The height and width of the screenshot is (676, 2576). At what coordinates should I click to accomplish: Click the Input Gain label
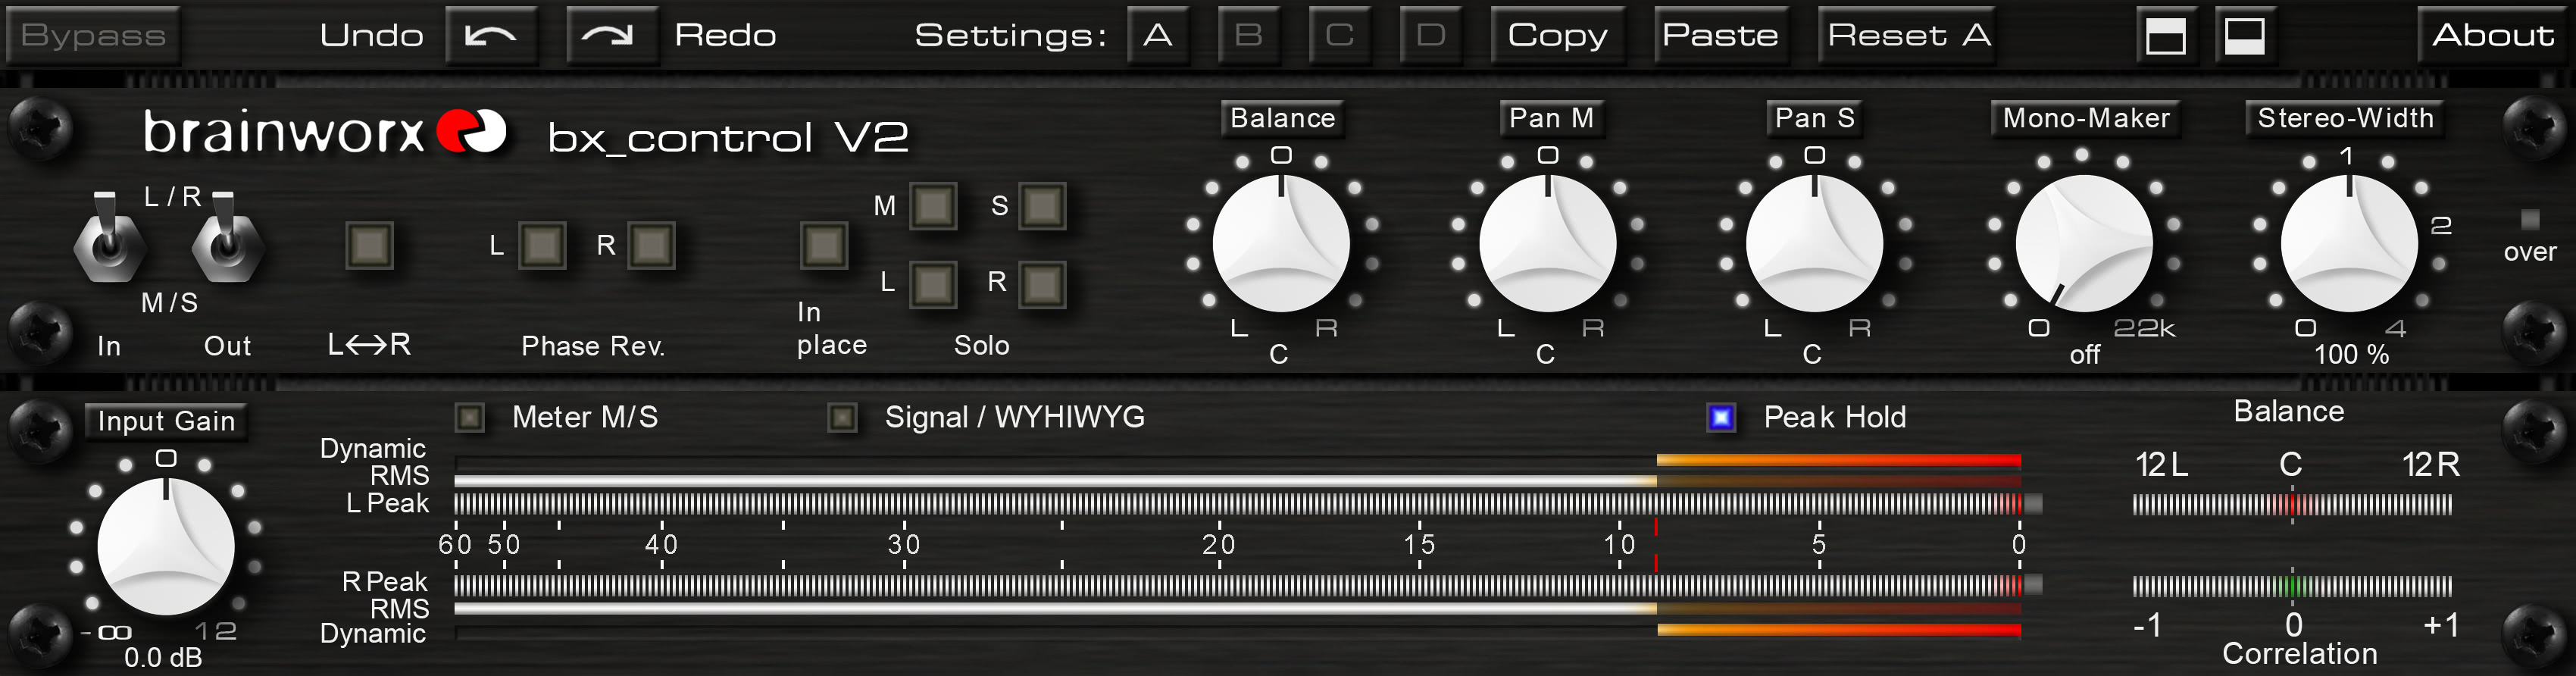(x=166, y=421)
